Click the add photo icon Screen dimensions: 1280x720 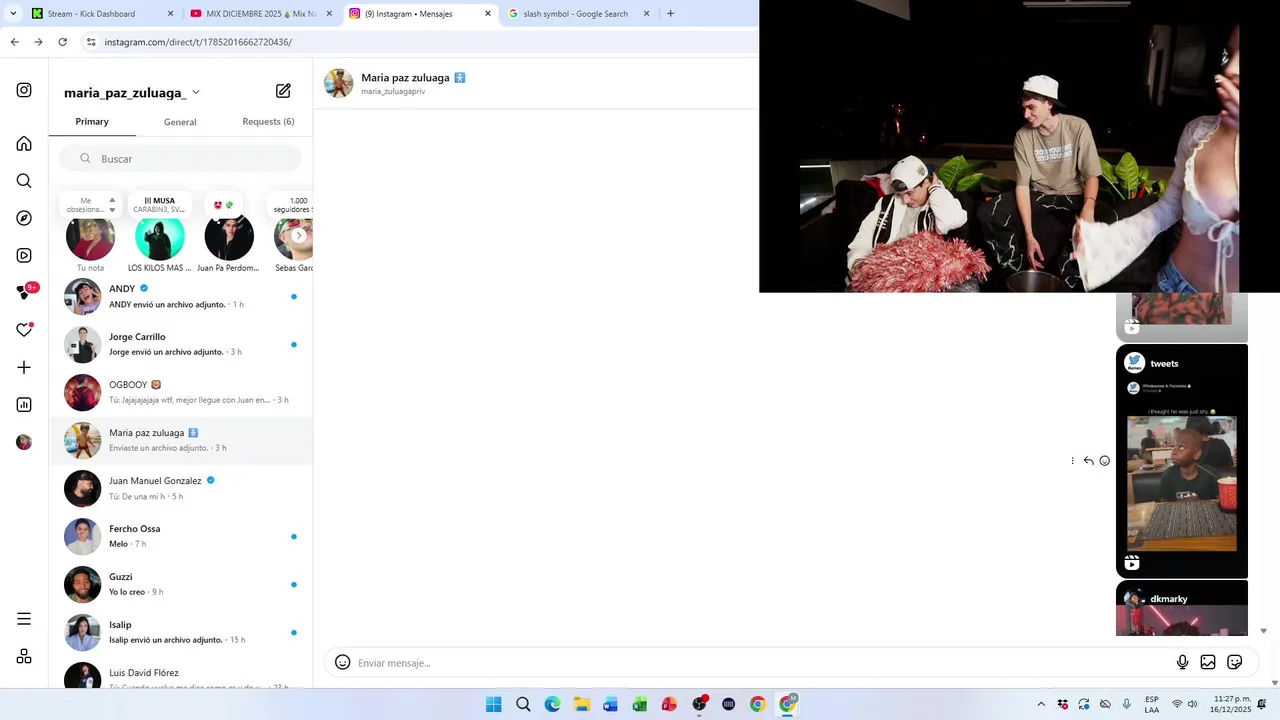[1208, 662]
